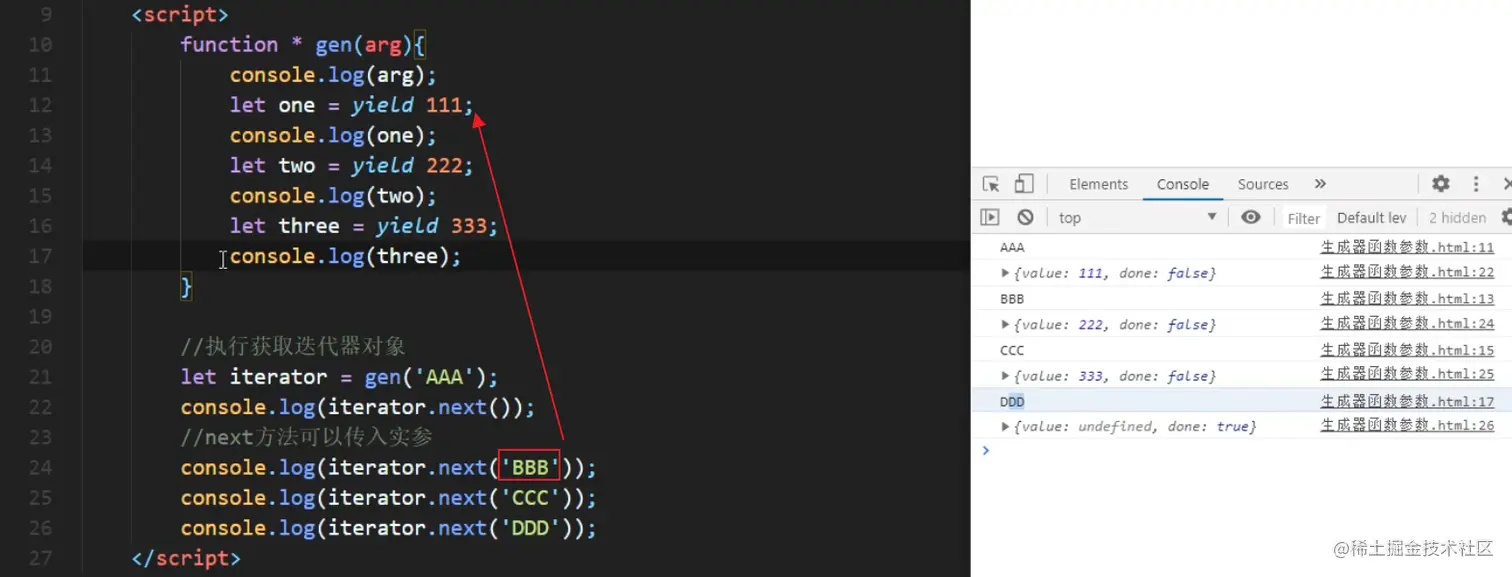
Task: Click the console.log(three); code line
Action: [346, 256]
